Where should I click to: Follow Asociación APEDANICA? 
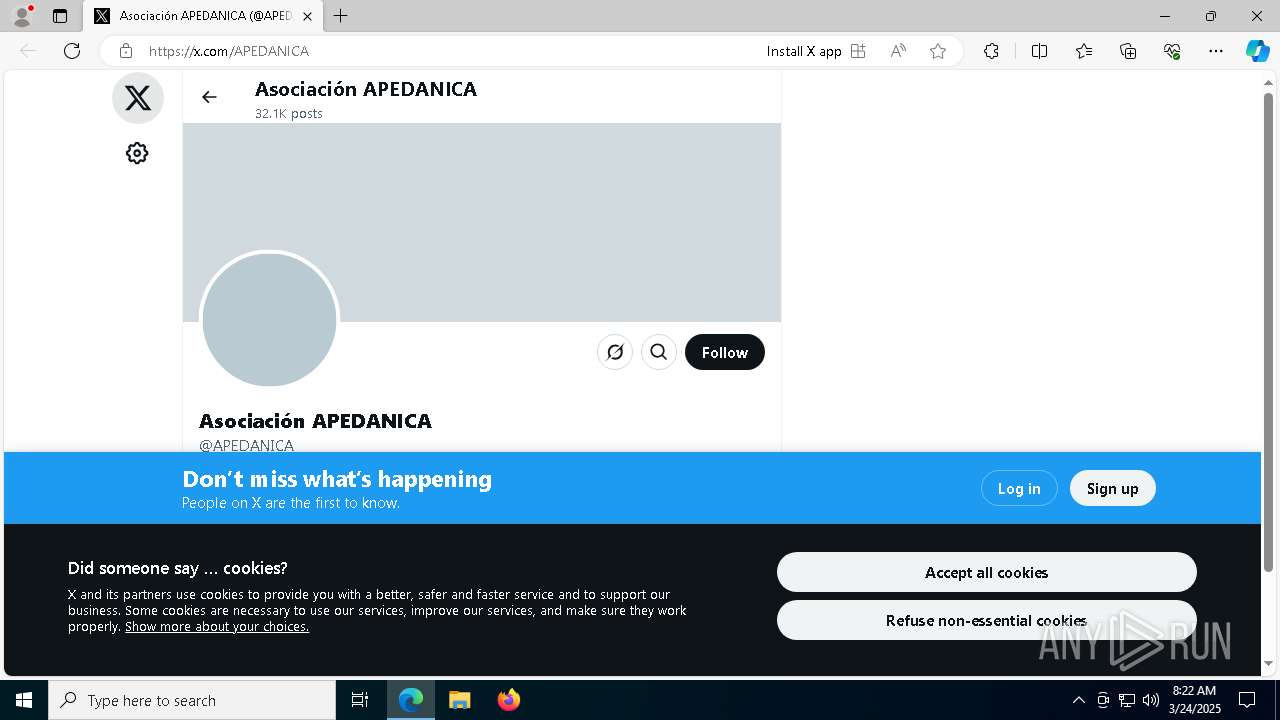725,352
